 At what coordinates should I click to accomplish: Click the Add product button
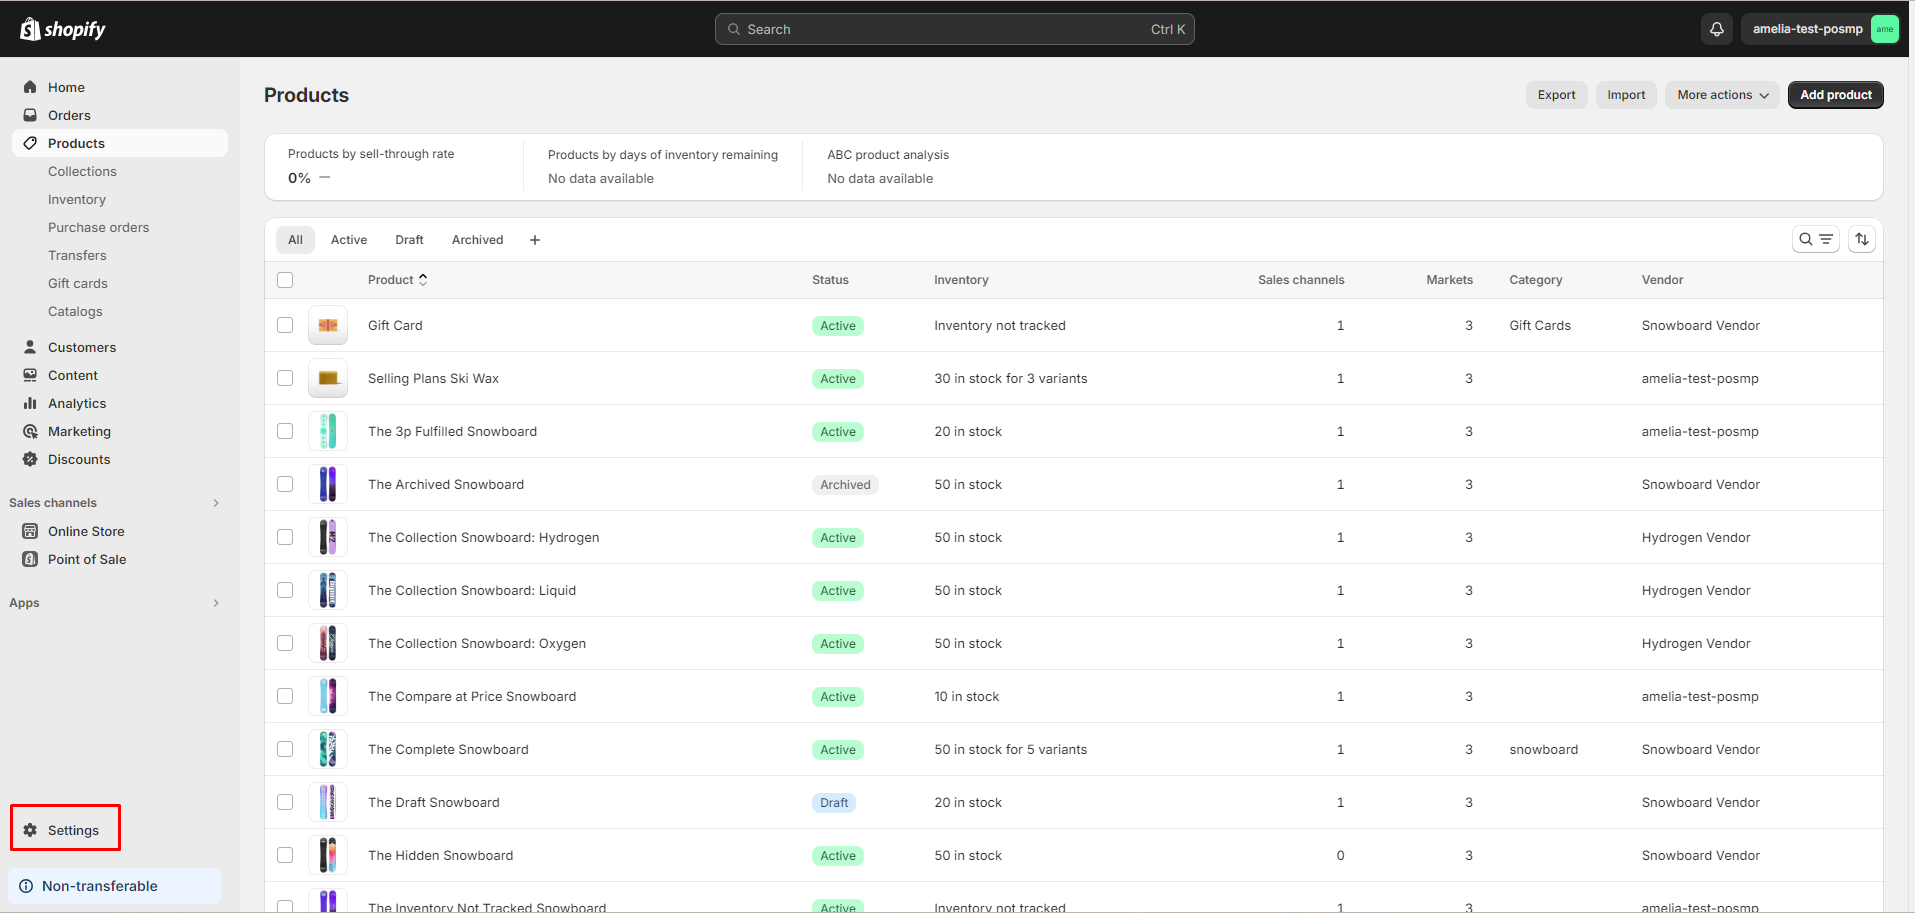[1835, 94]
